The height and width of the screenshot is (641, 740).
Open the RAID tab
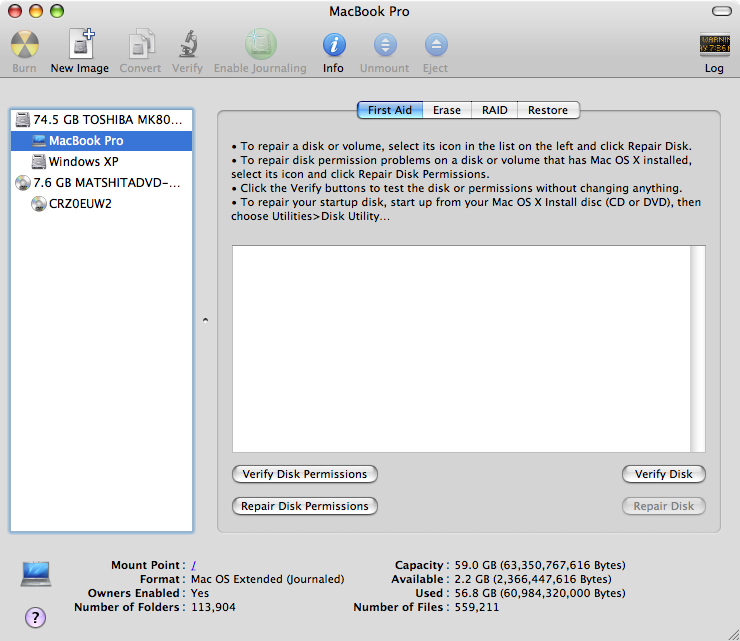(x=495, y=110)
